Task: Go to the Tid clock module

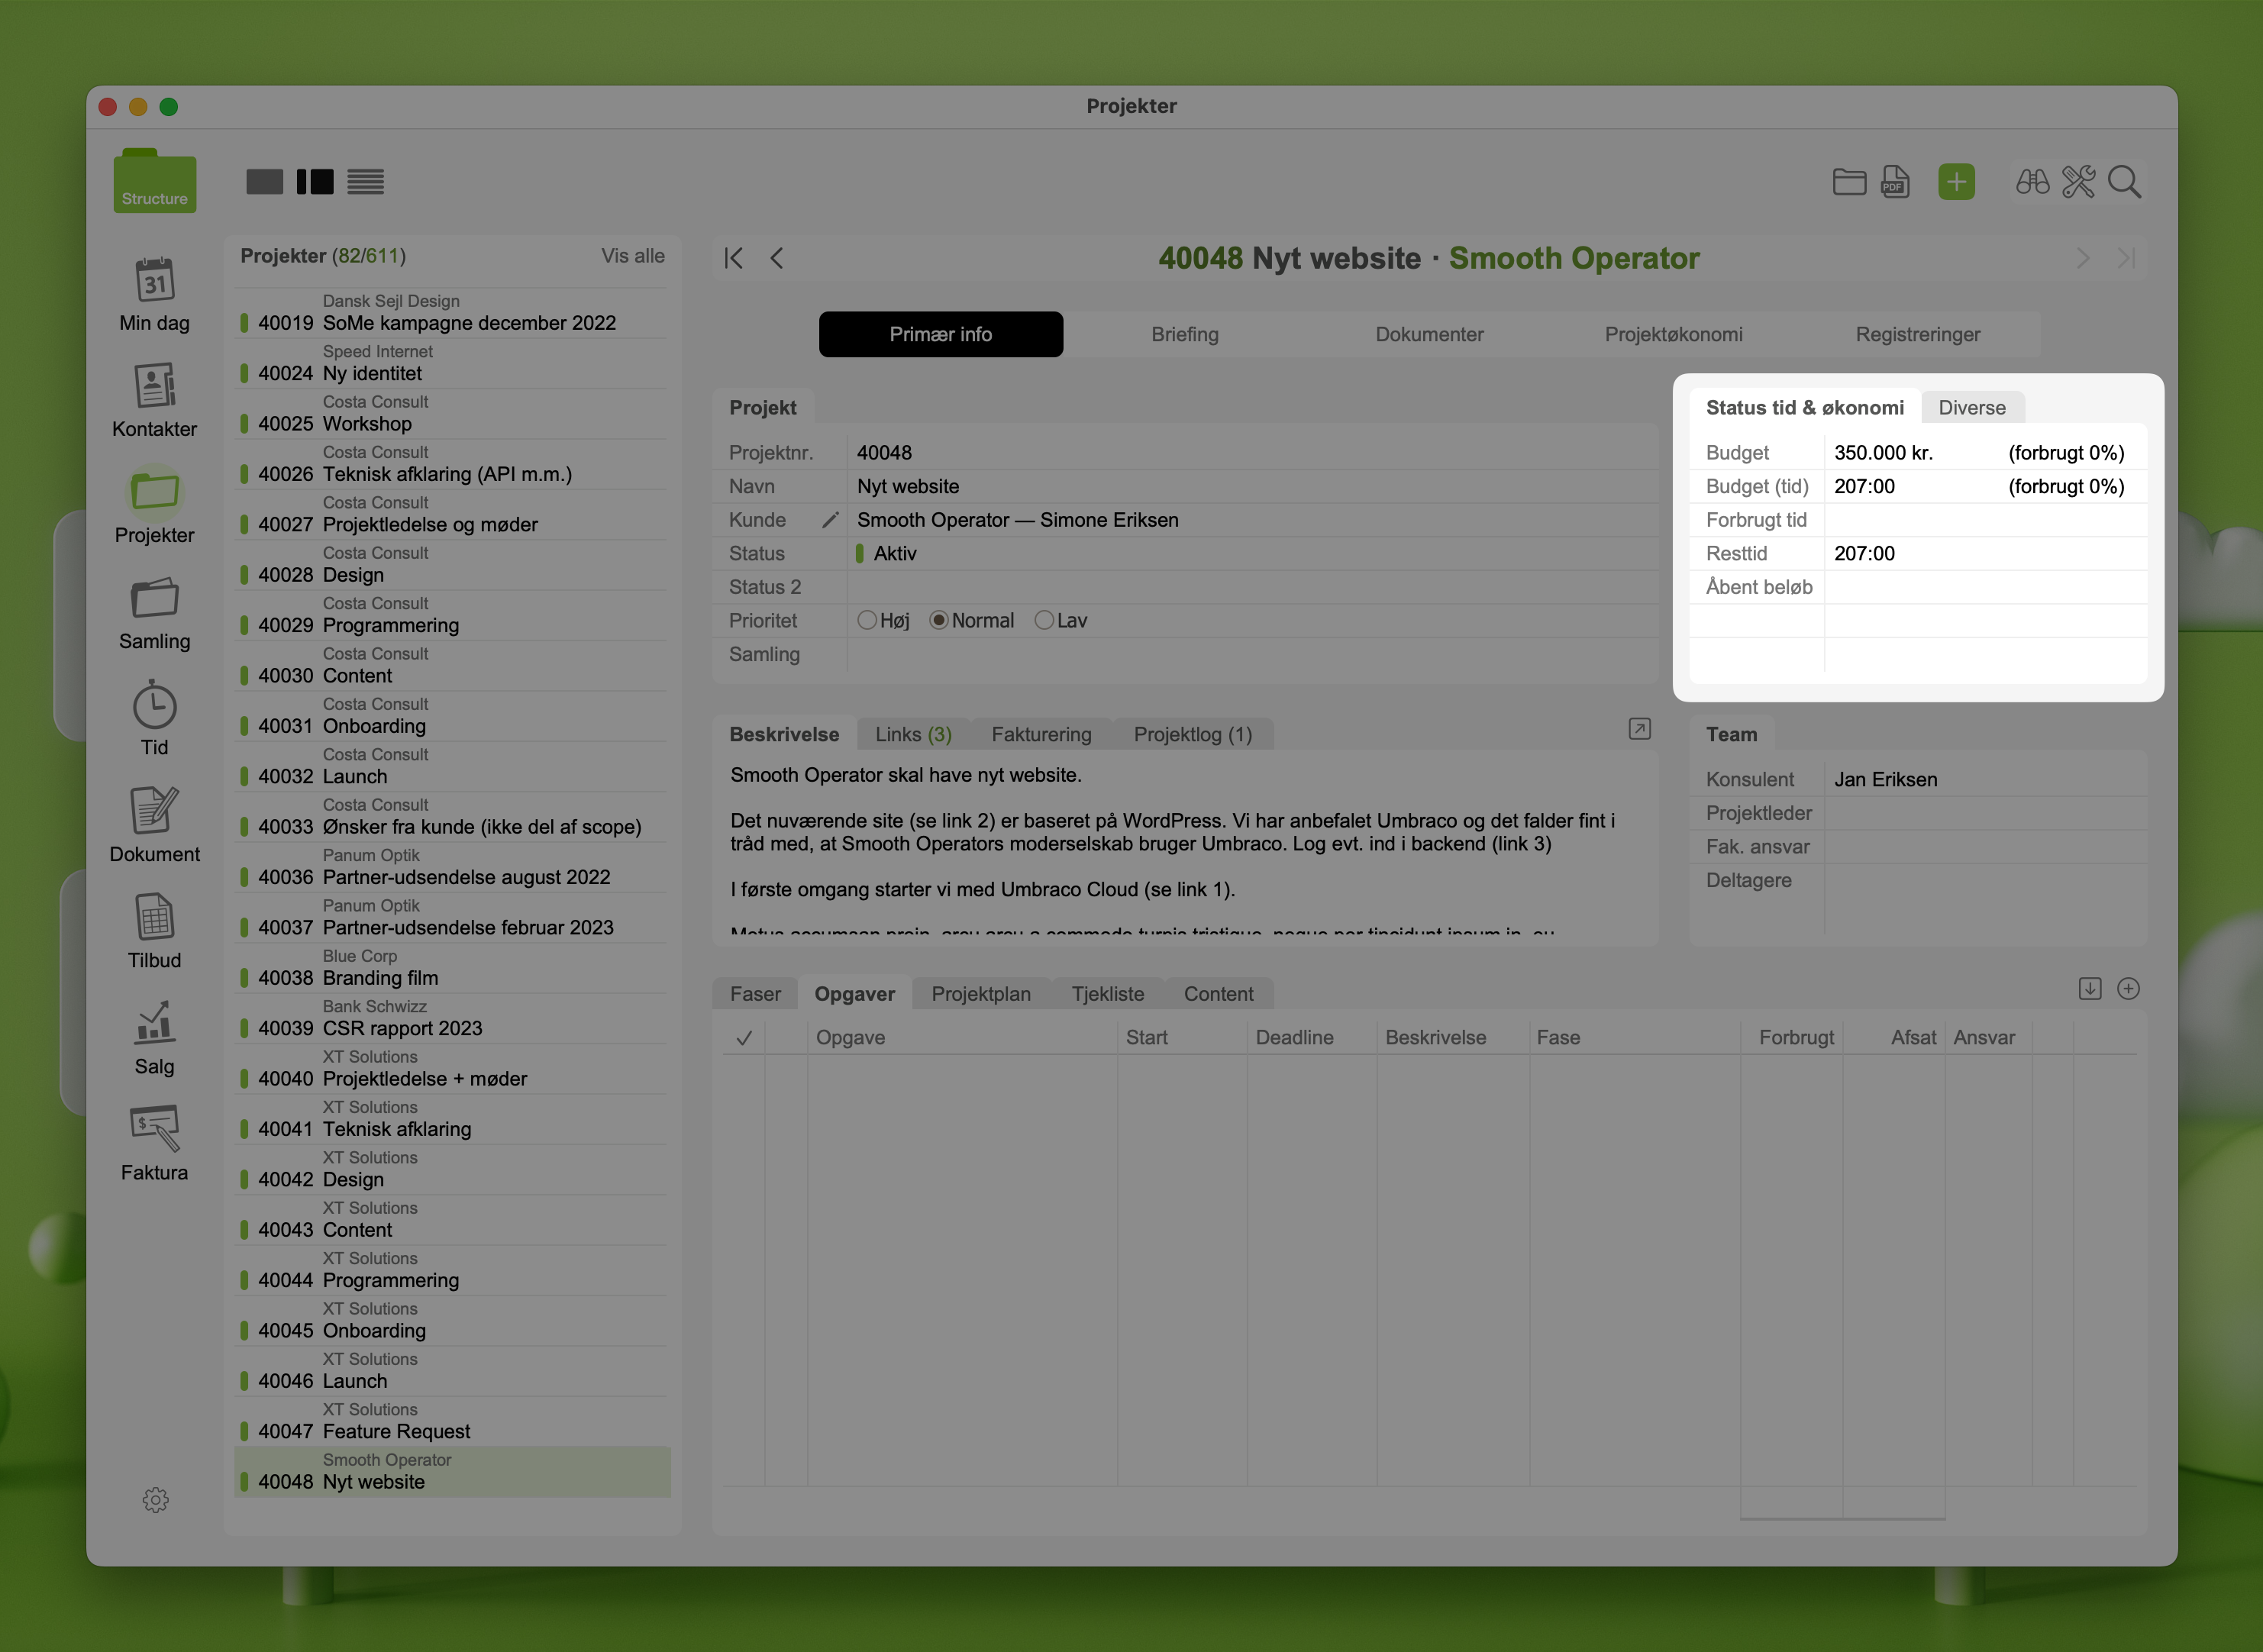Action: 155,706
